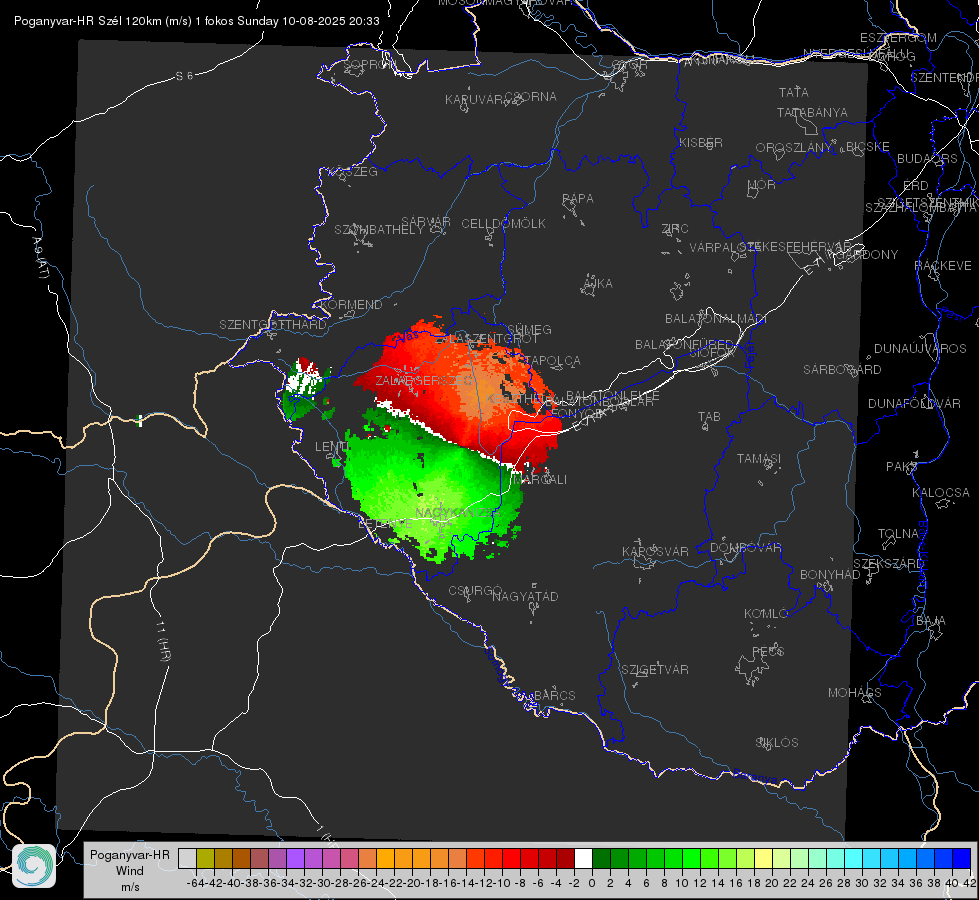Click the NAGYKANIZSA label on the green echo

pyautogui.click(x=458, y=513)
